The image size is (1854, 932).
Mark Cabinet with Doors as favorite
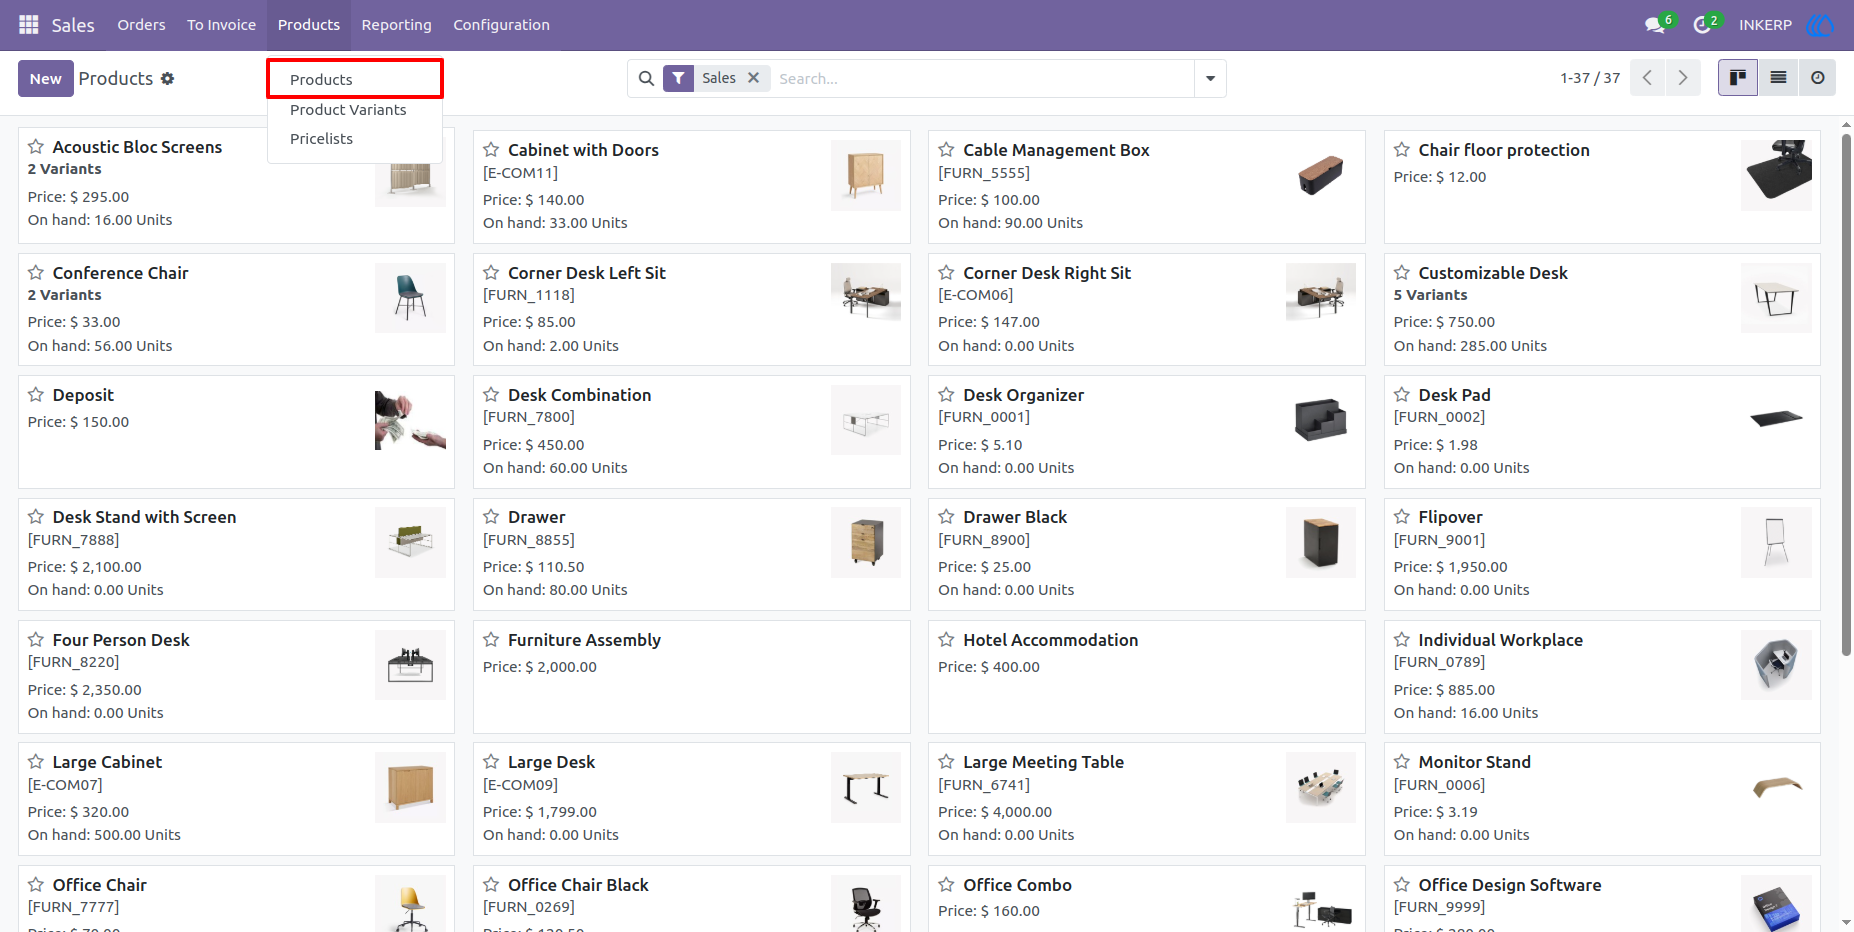pyautogui.click(x=491, y=150)
